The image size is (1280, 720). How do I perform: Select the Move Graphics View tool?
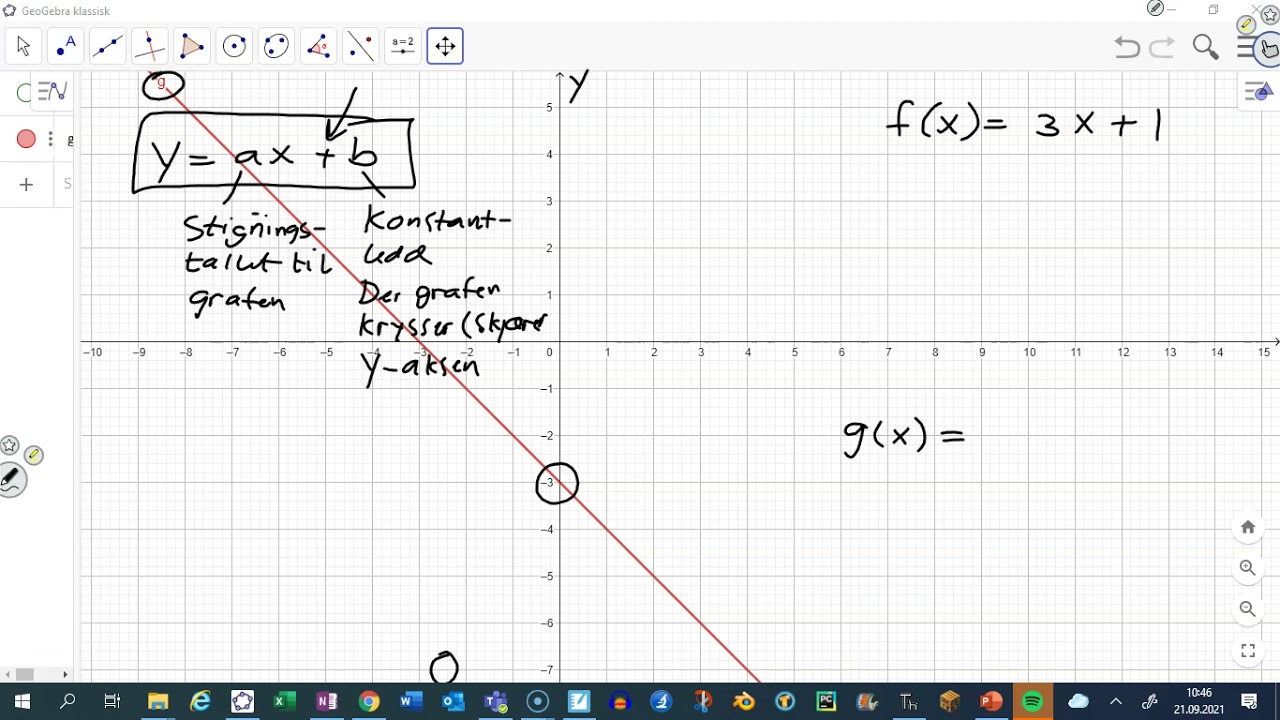click(x=445, y=46)
